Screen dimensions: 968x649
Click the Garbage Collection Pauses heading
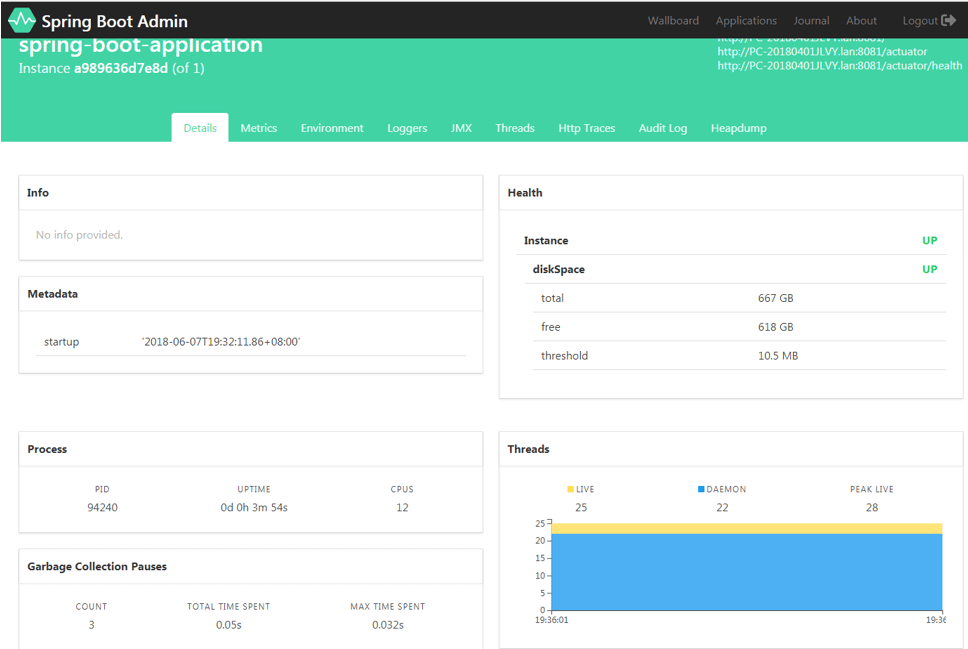pos(97,566)
